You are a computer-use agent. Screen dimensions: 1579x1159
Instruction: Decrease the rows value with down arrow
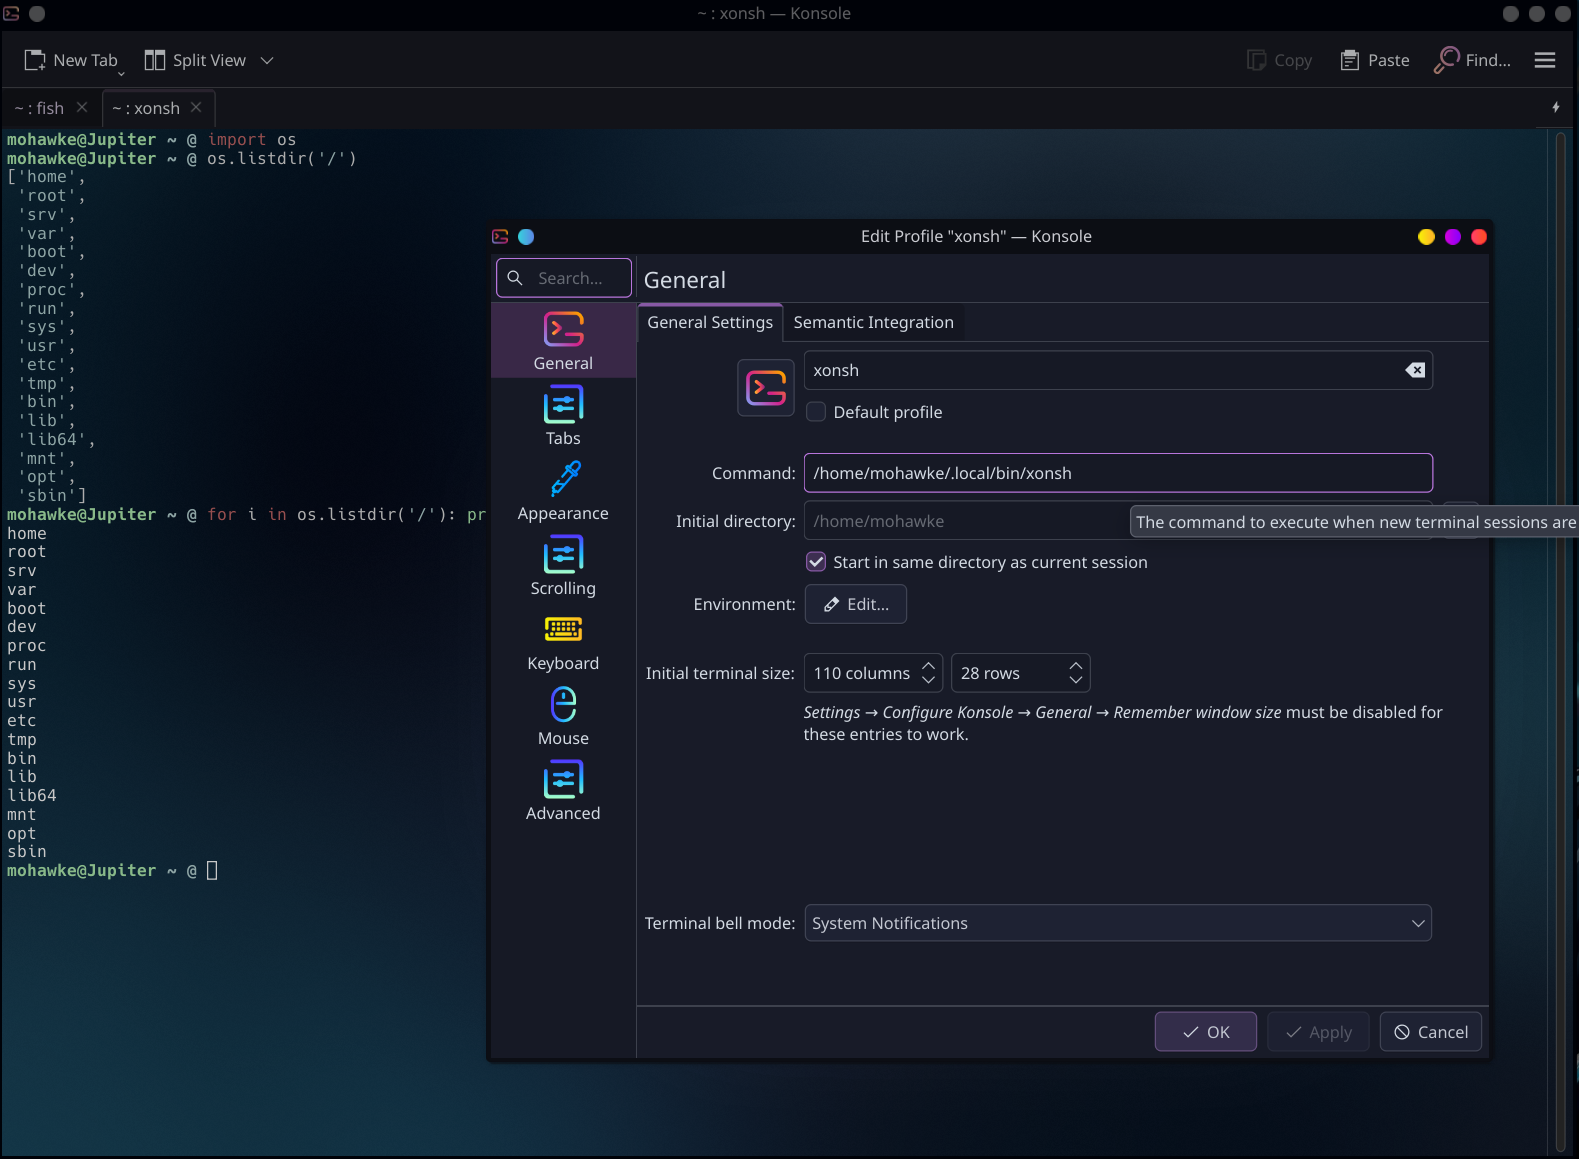coord(1075,681)
